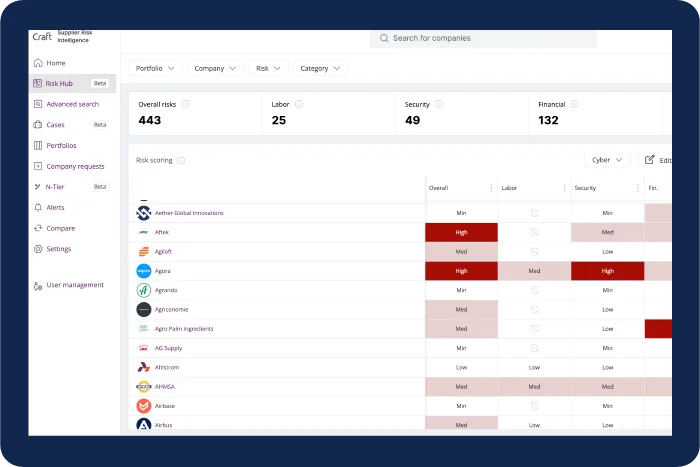
Task: Open Agro Palm Ingredients company
Action: (184, 329)
